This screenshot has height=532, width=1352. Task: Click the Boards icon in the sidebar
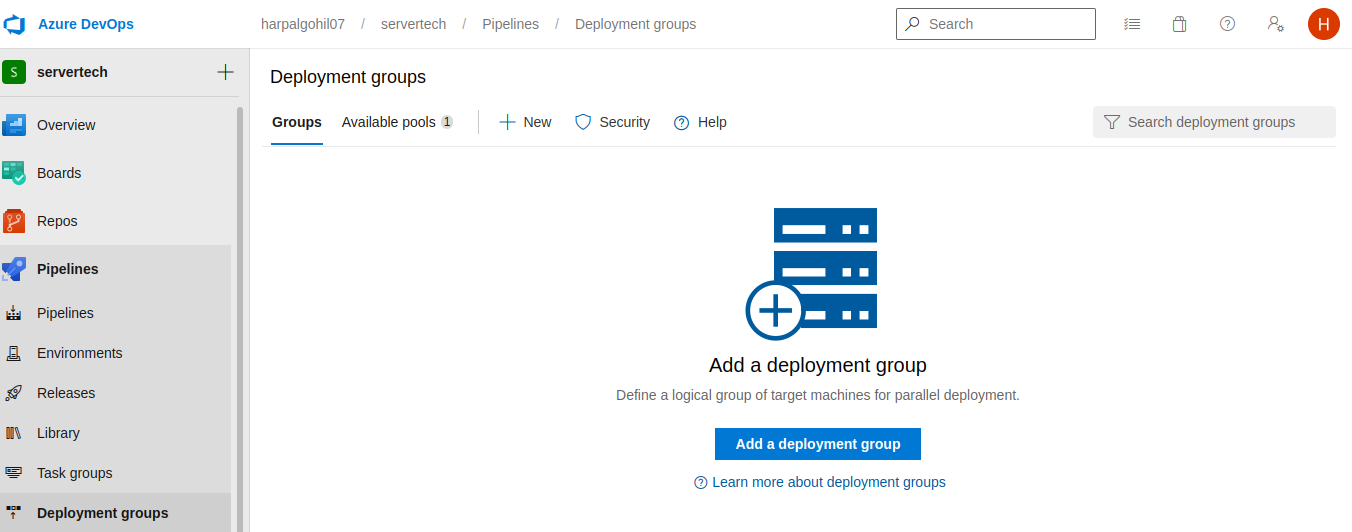pyautogui.click(x=14, y=173)
